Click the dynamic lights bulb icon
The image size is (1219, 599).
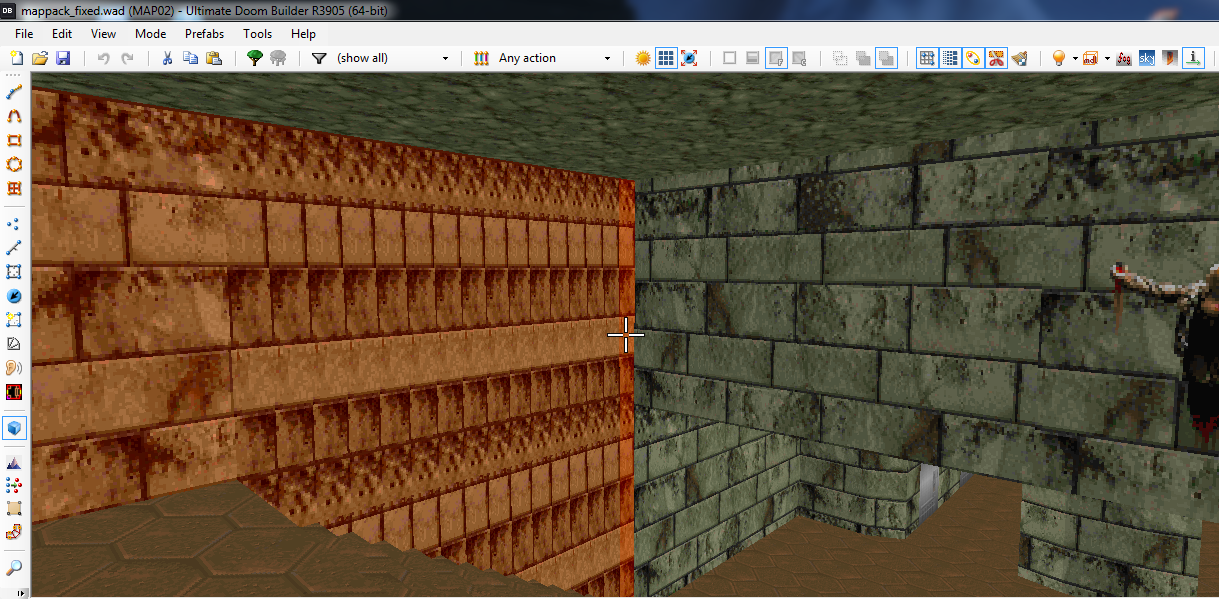pyautogui.click(x=1059, y=58)
